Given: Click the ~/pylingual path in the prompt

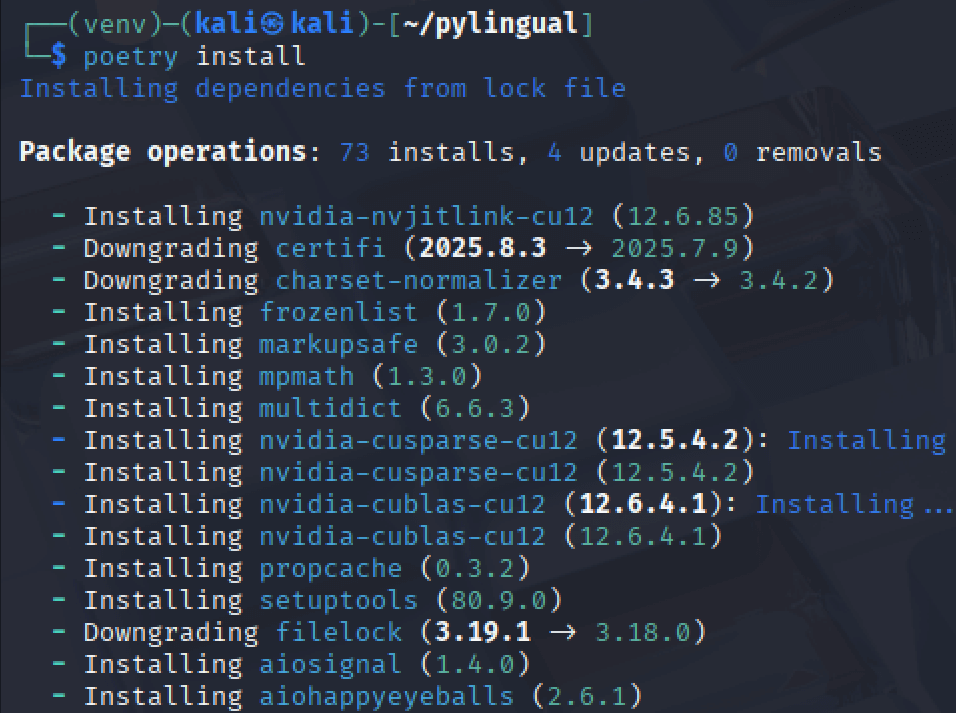Looking at the screenshot, I should coord(490,25).
